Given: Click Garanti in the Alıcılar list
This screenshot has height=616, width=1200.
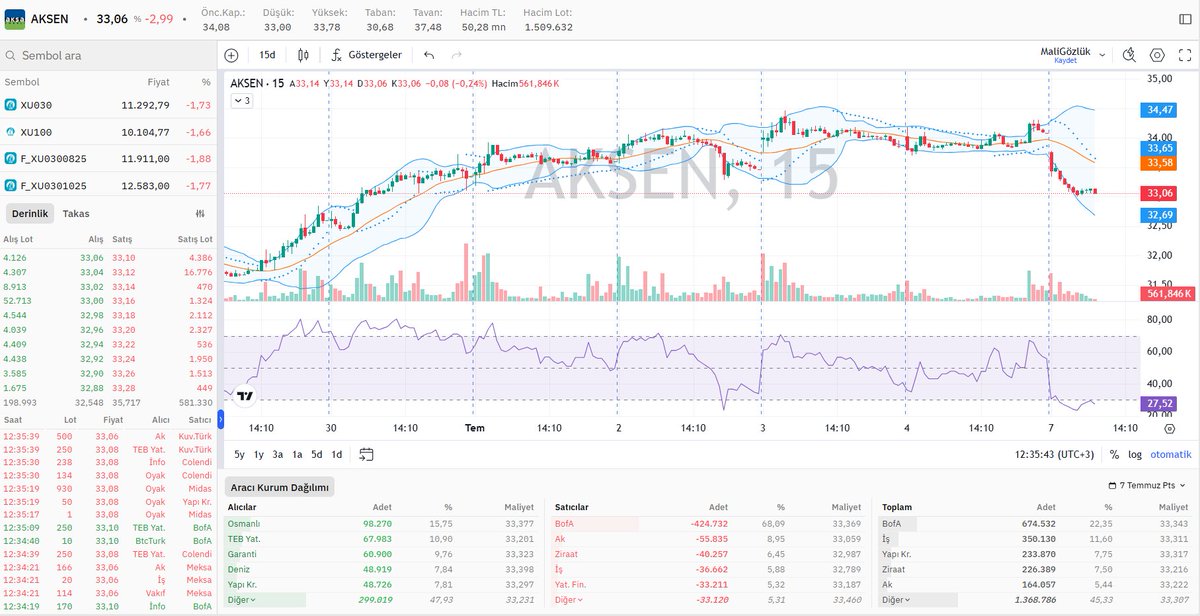Looking at the screenshot, I should click(243, 553).
